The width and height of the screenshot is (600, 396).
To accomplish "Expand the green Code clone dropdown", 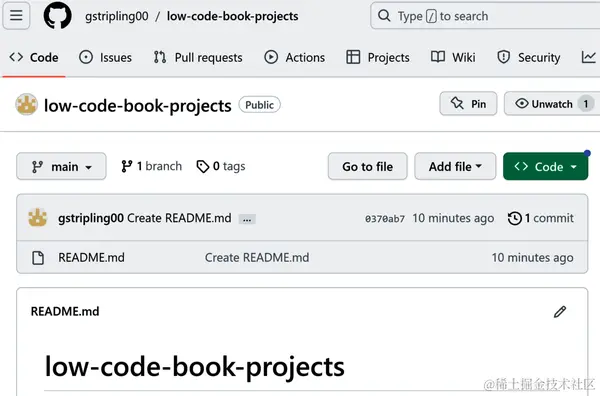I will pos(545,166).
